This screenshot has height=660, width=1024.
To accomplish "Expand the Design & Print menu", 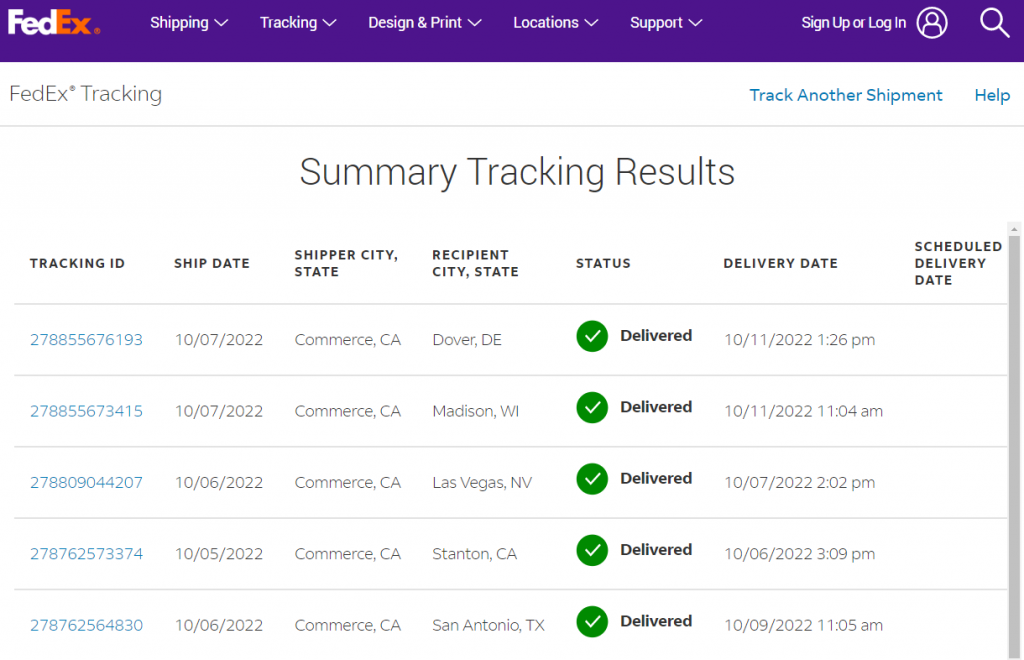I will (424, 23).
